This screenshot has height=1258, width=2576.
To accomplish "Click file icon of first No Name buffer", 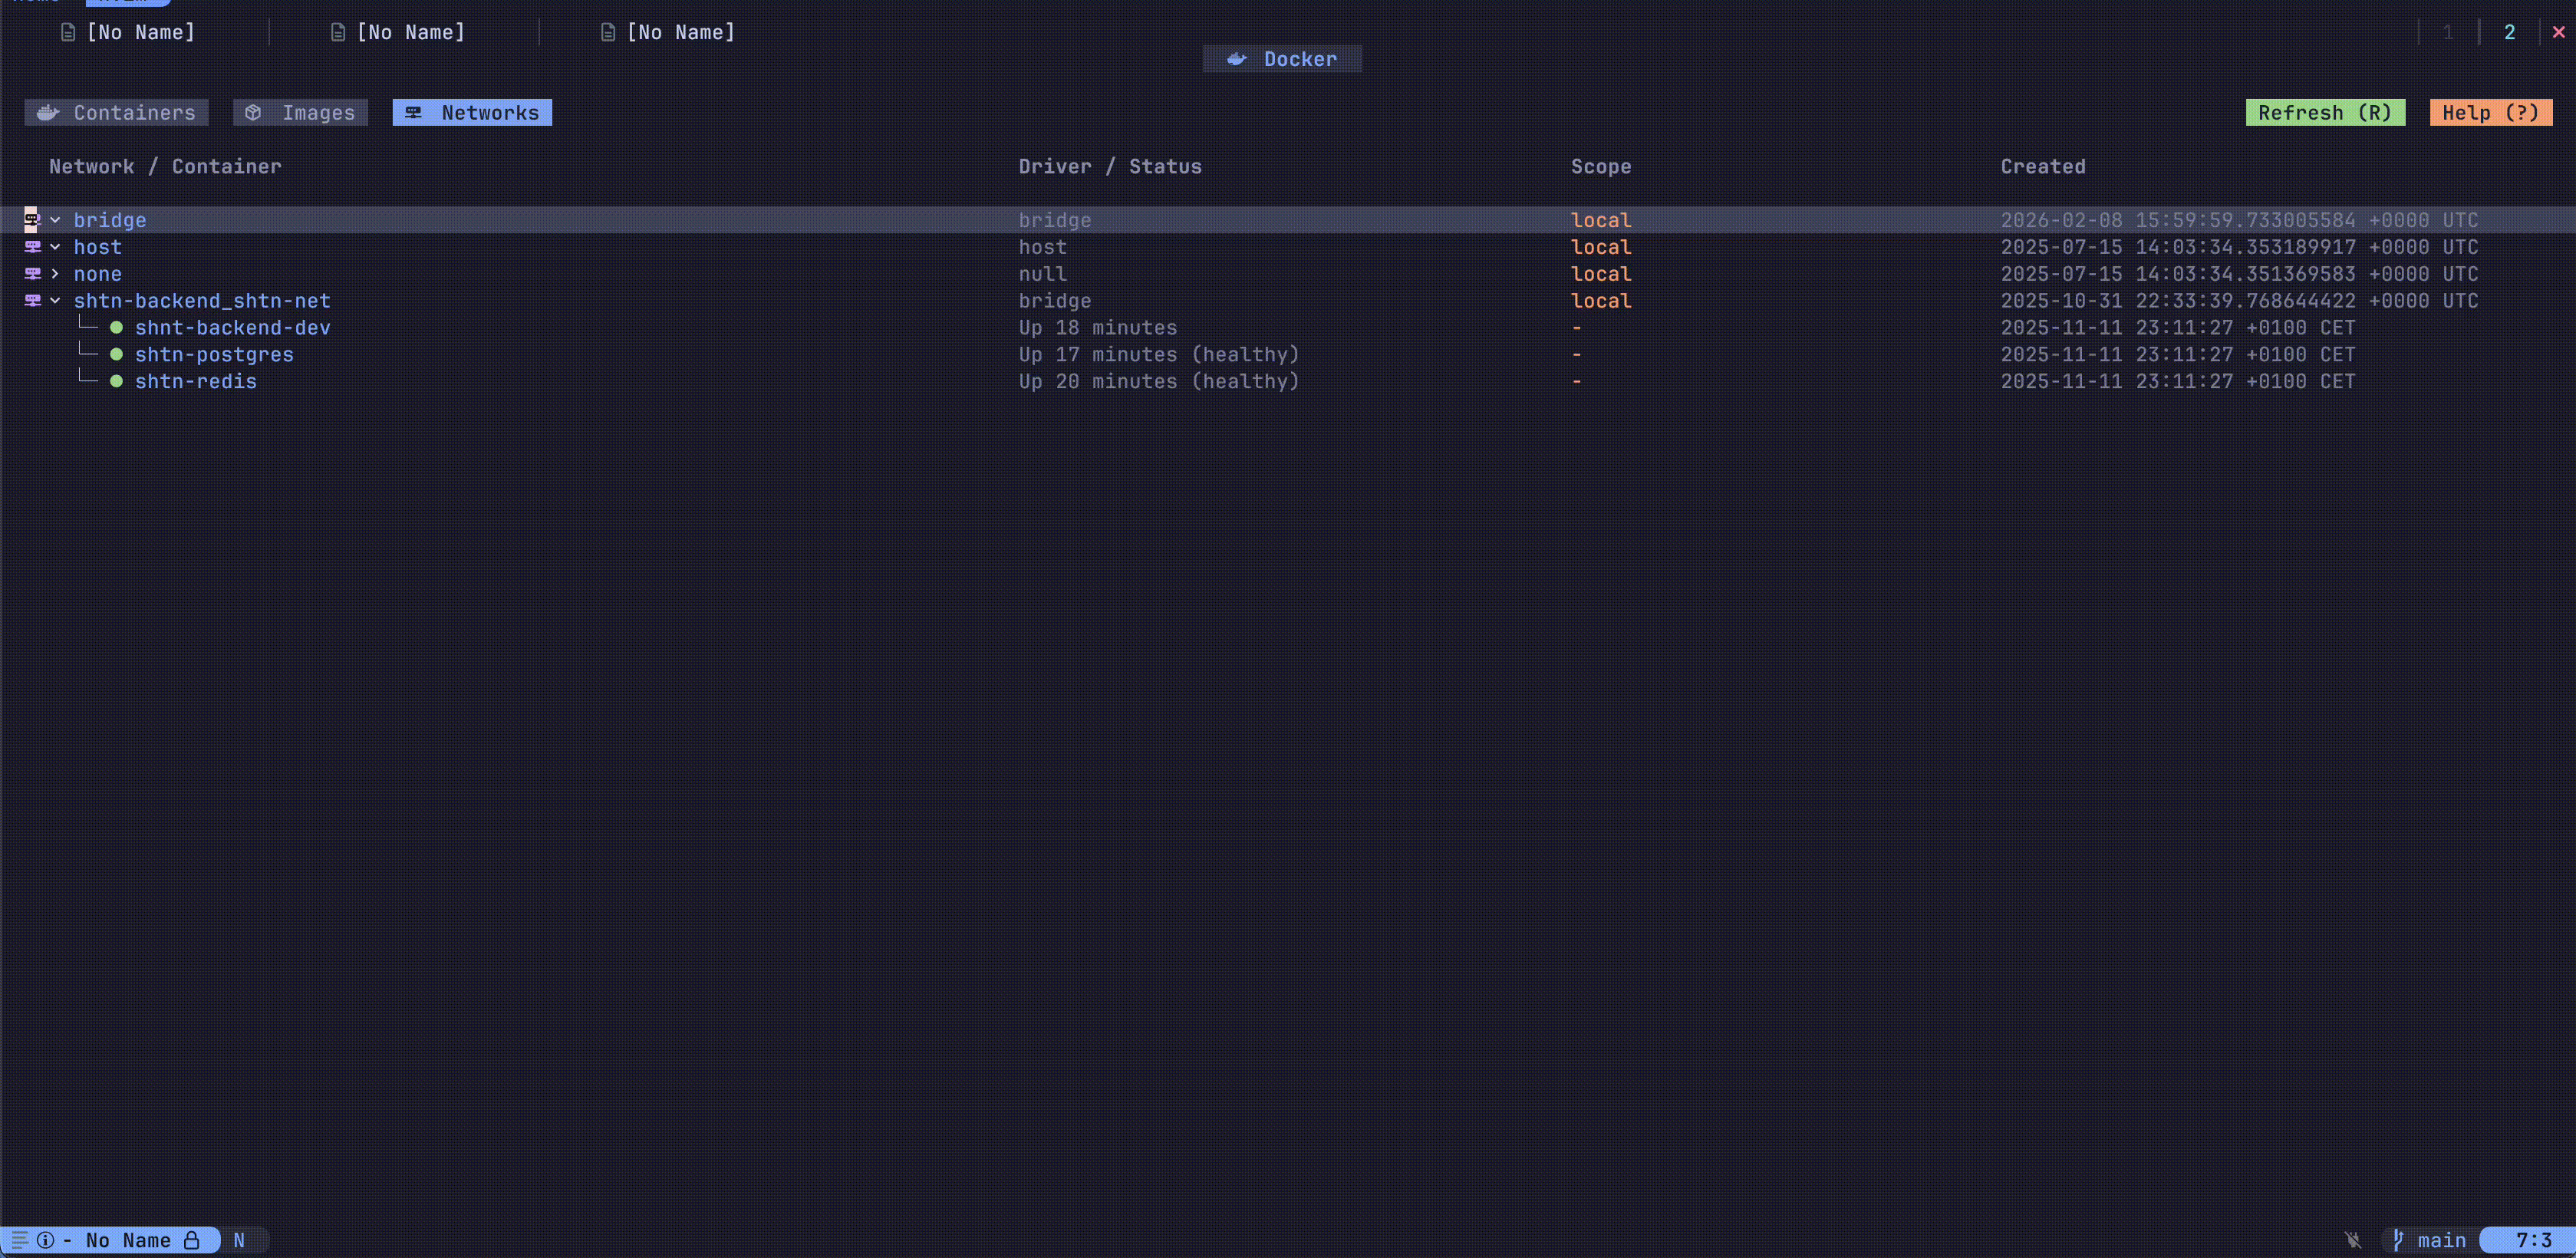I will (68, 33).
